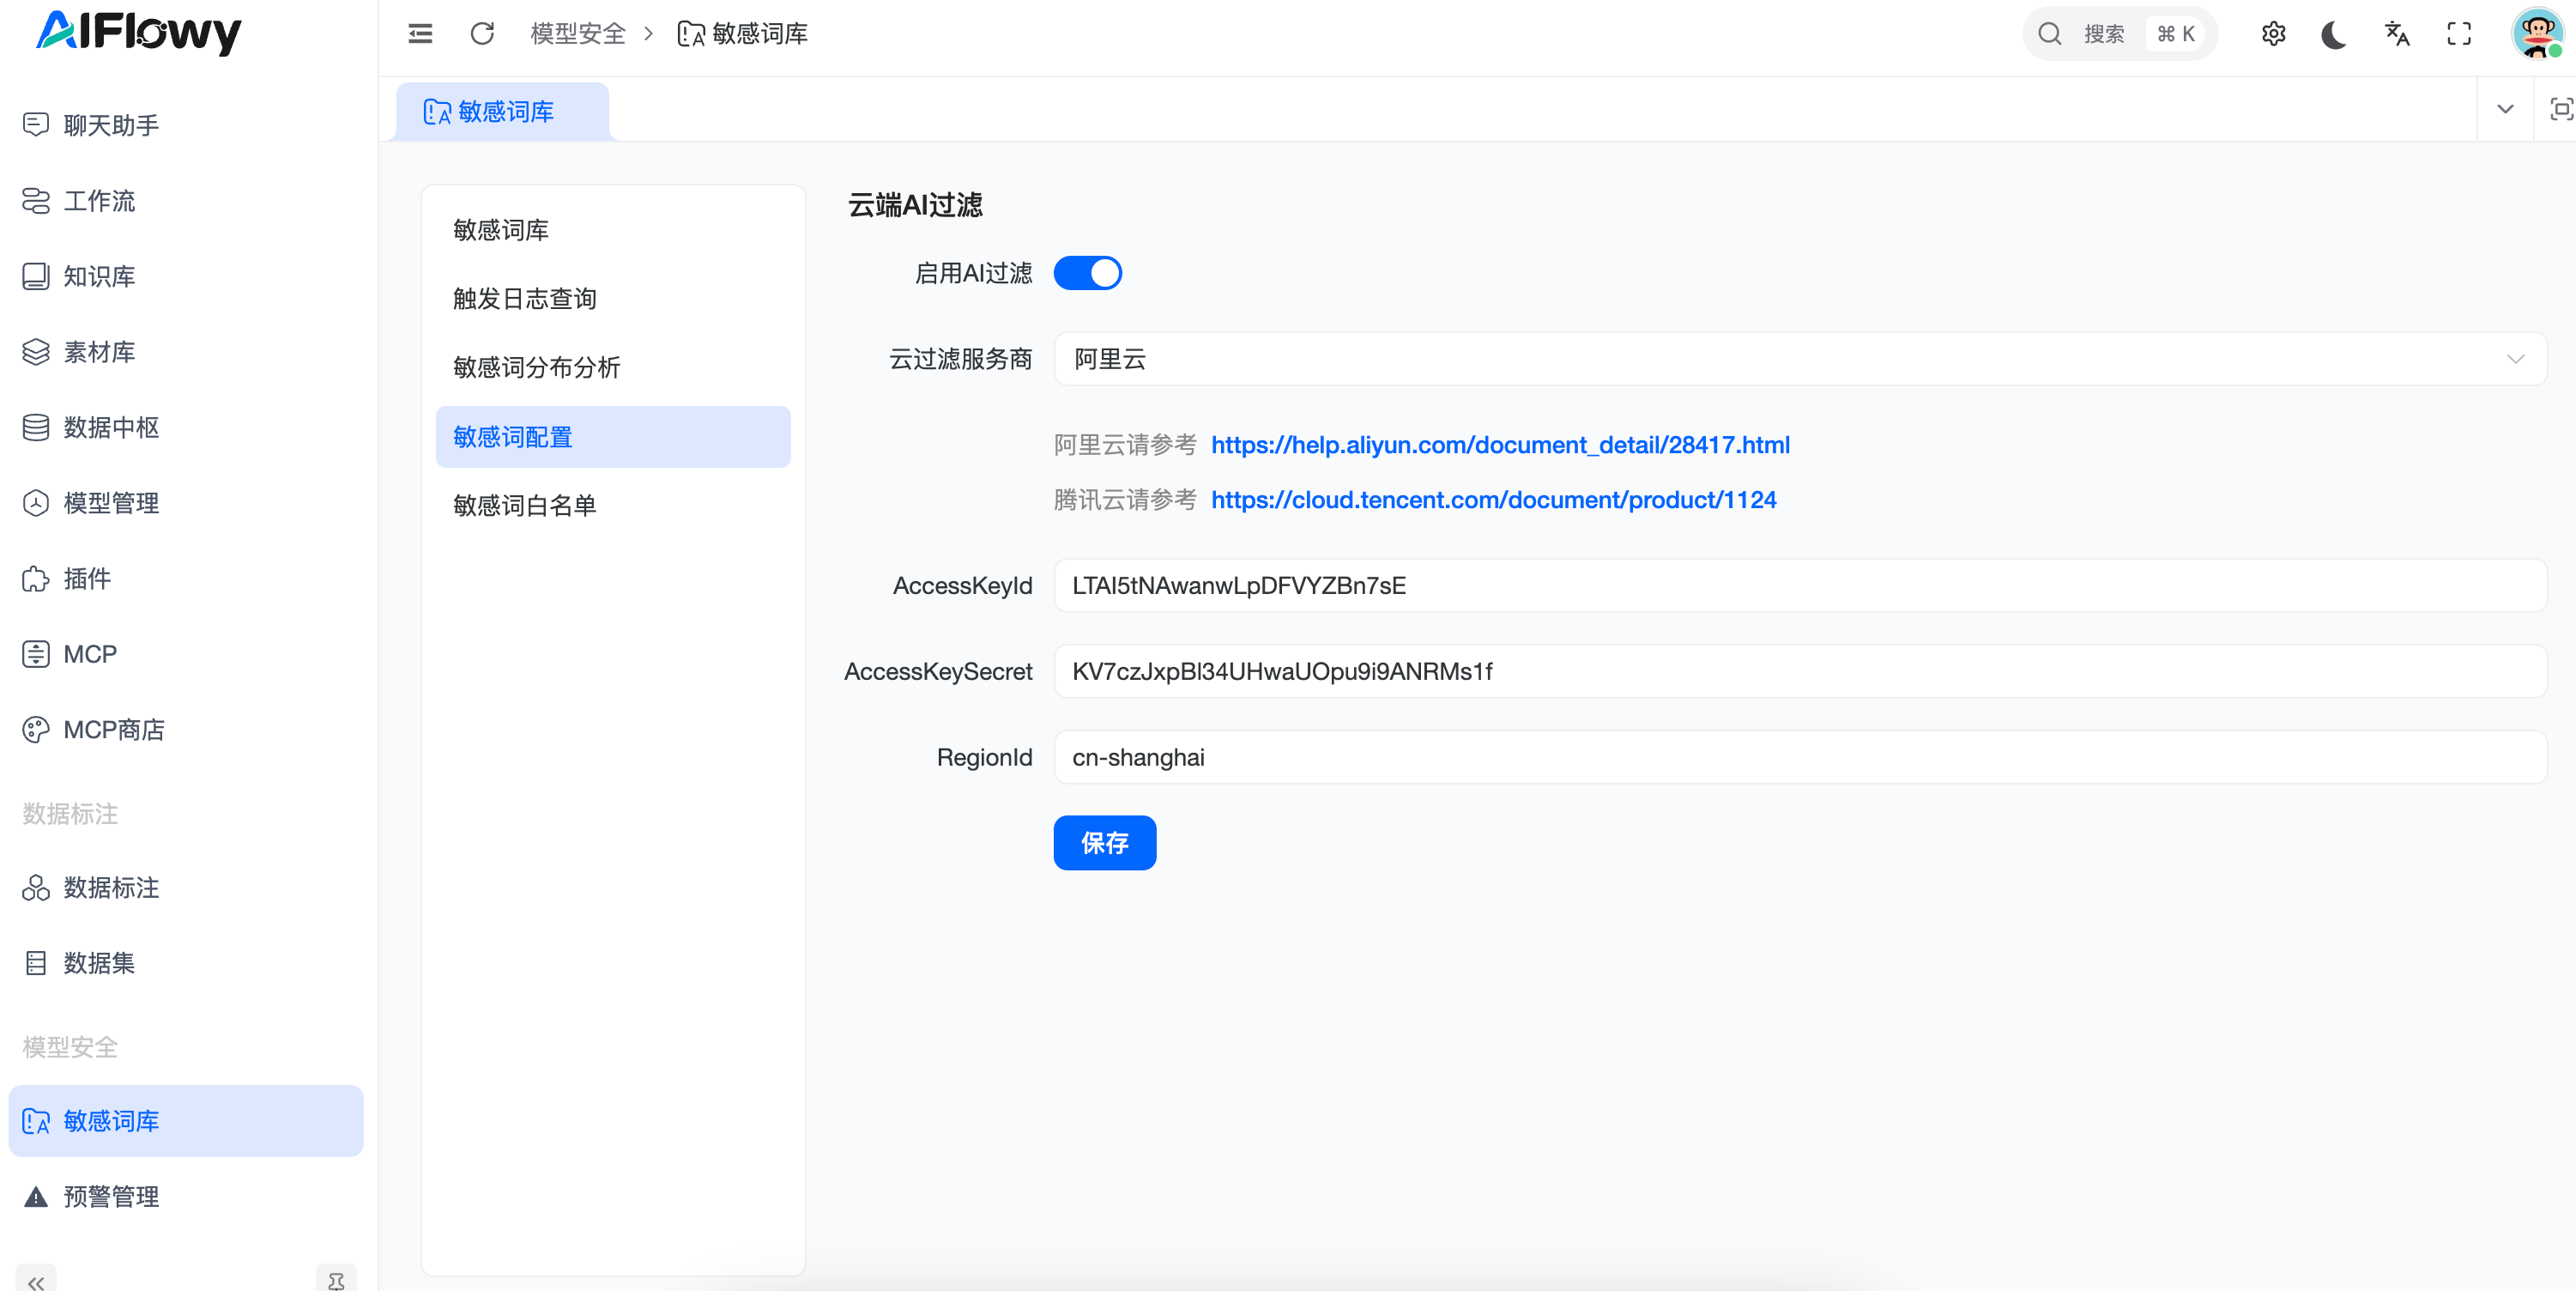Select 触发日志查询 menu item
The image size is (2576, 1291).
click(x=524, y=299)
